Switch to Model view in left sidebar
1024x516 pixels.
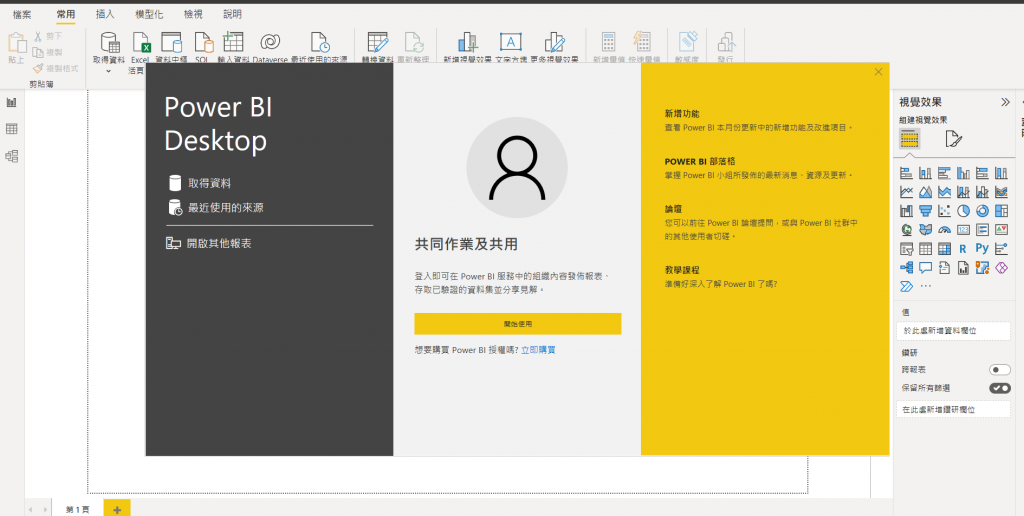11,156
